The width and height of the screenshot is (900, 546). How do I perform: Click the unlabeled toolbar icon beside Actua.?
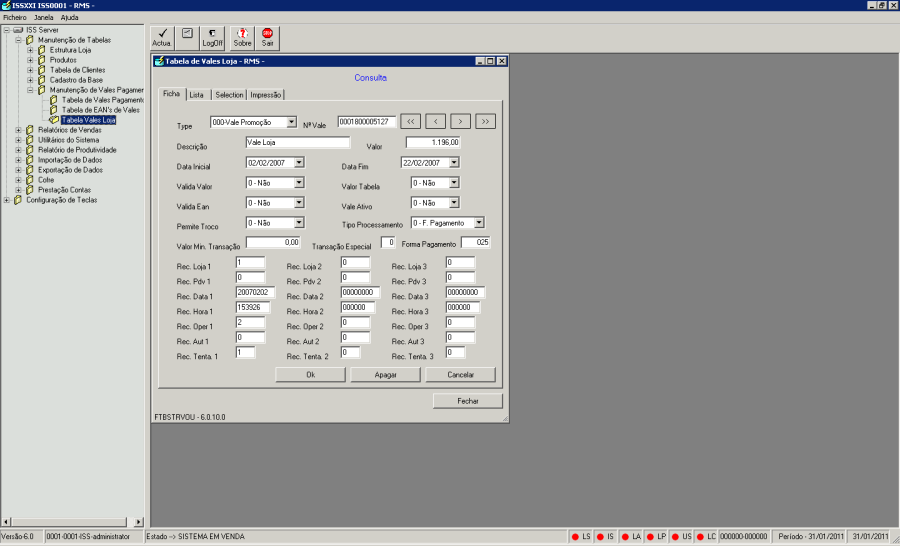(x=186, y=37)
